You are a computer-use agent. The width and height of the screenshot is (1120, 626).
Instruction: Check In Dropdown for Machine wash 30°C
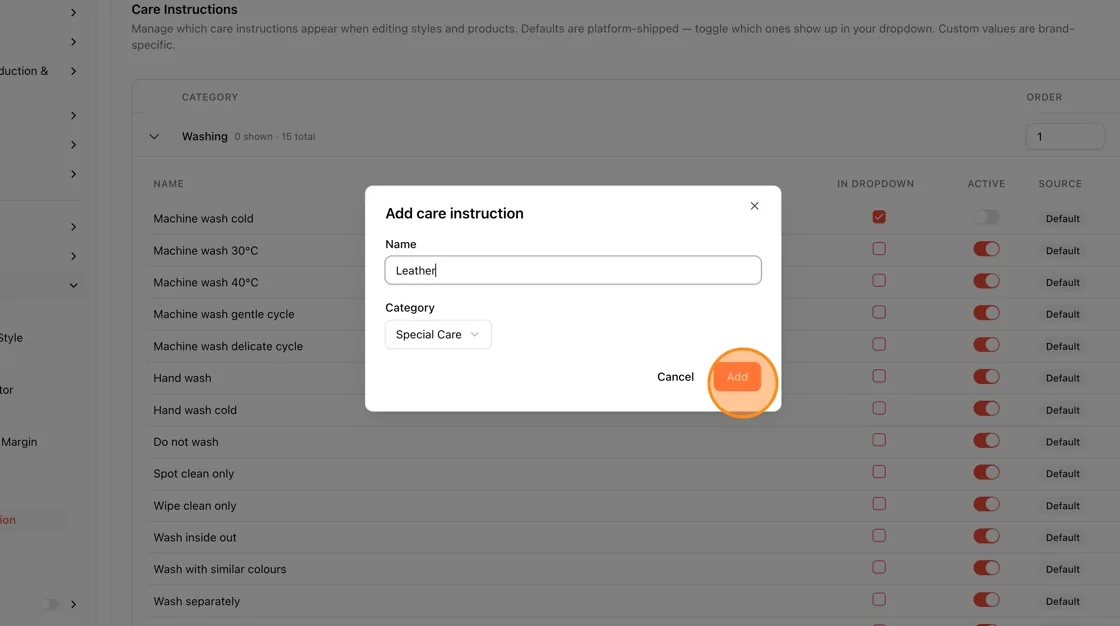pos(879,249)
